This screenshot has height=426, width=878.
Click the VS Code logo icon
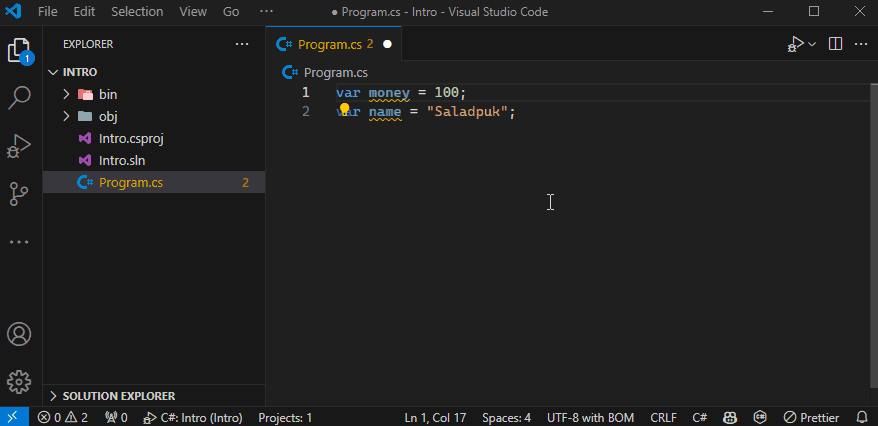[x=13, y=11]
